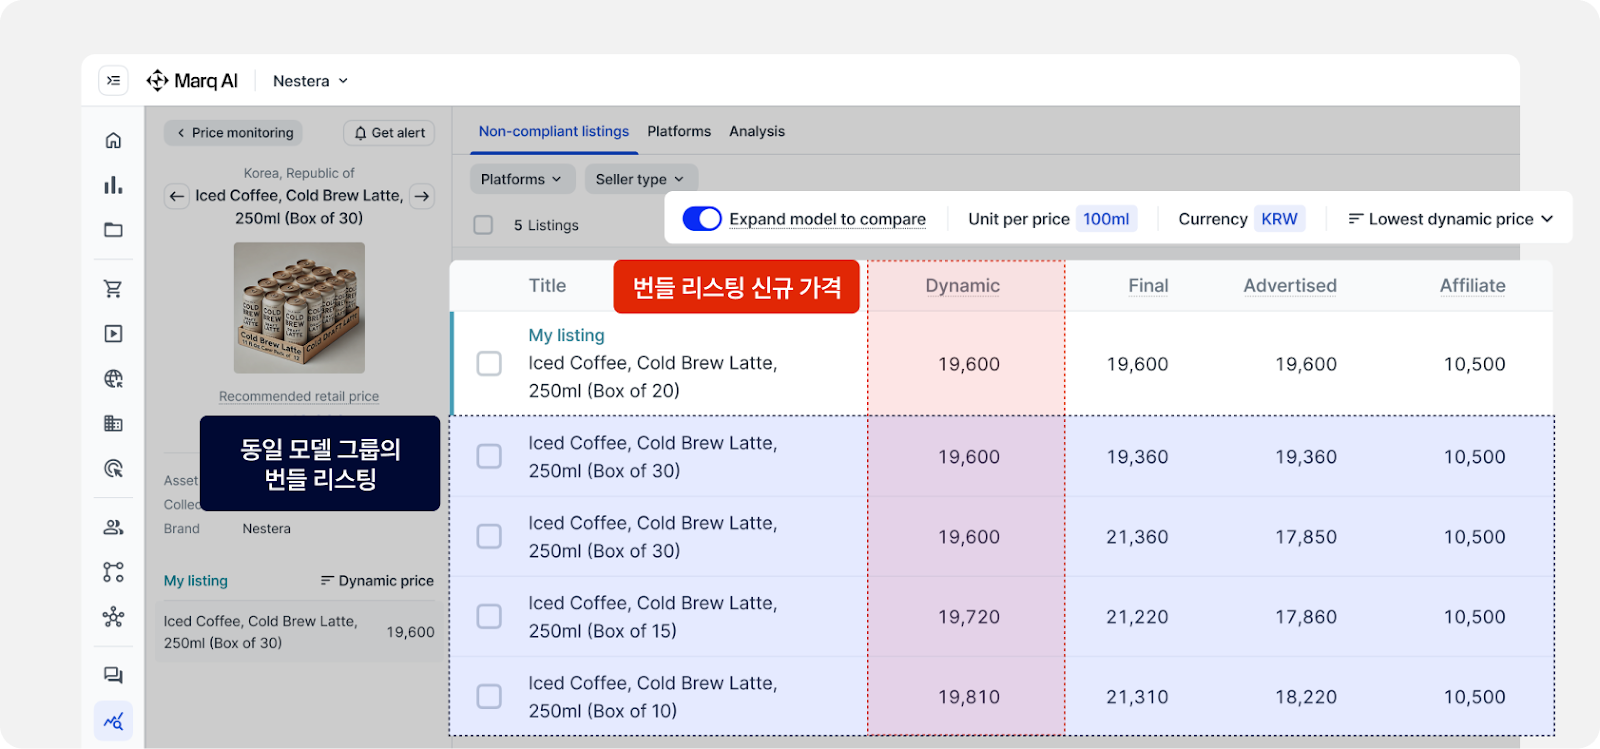Screen dimensions: 1600x749
Task: Open the Seller type filter dropdown
Action: pyautogui.click(x=640, y=179)
